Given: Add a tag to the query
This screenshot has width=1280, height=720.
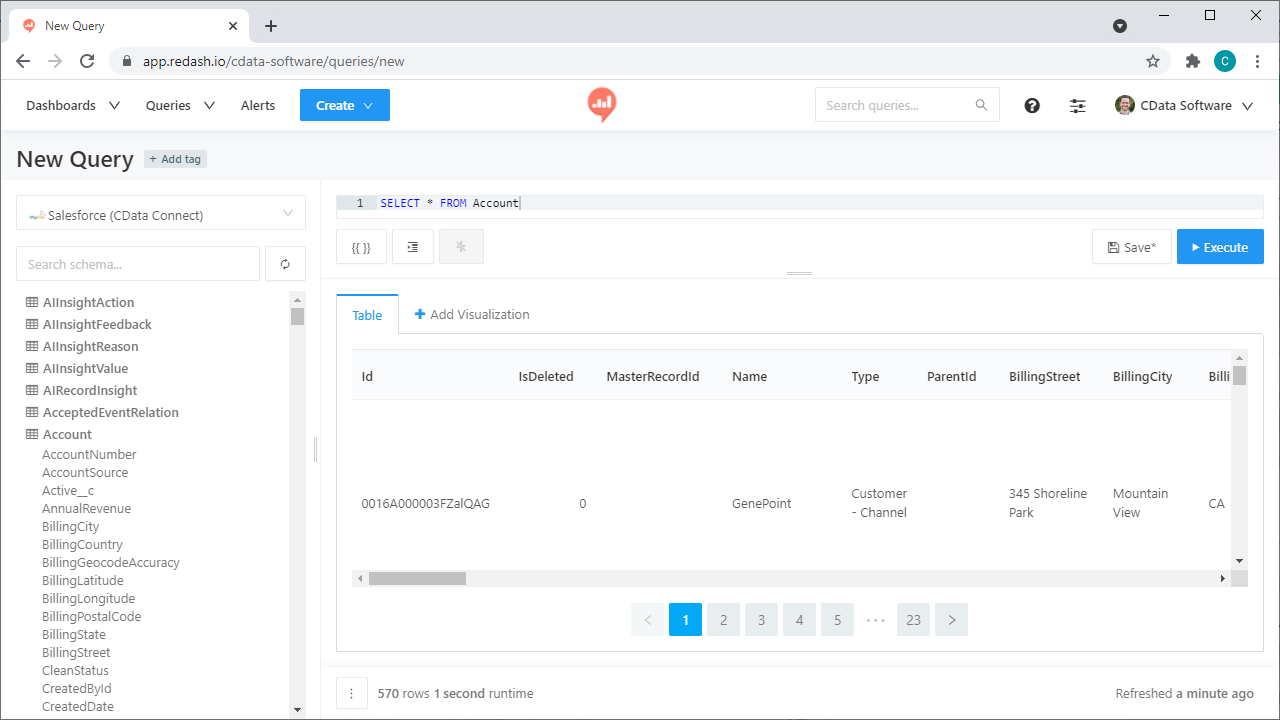Looking at the screenshot, I should (176, 159).
